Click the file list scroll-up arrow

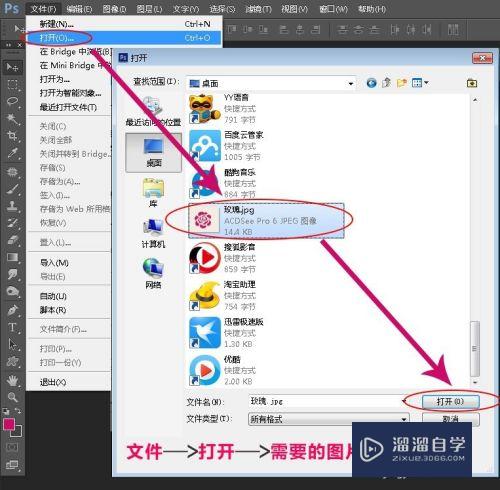click(475, 100)
